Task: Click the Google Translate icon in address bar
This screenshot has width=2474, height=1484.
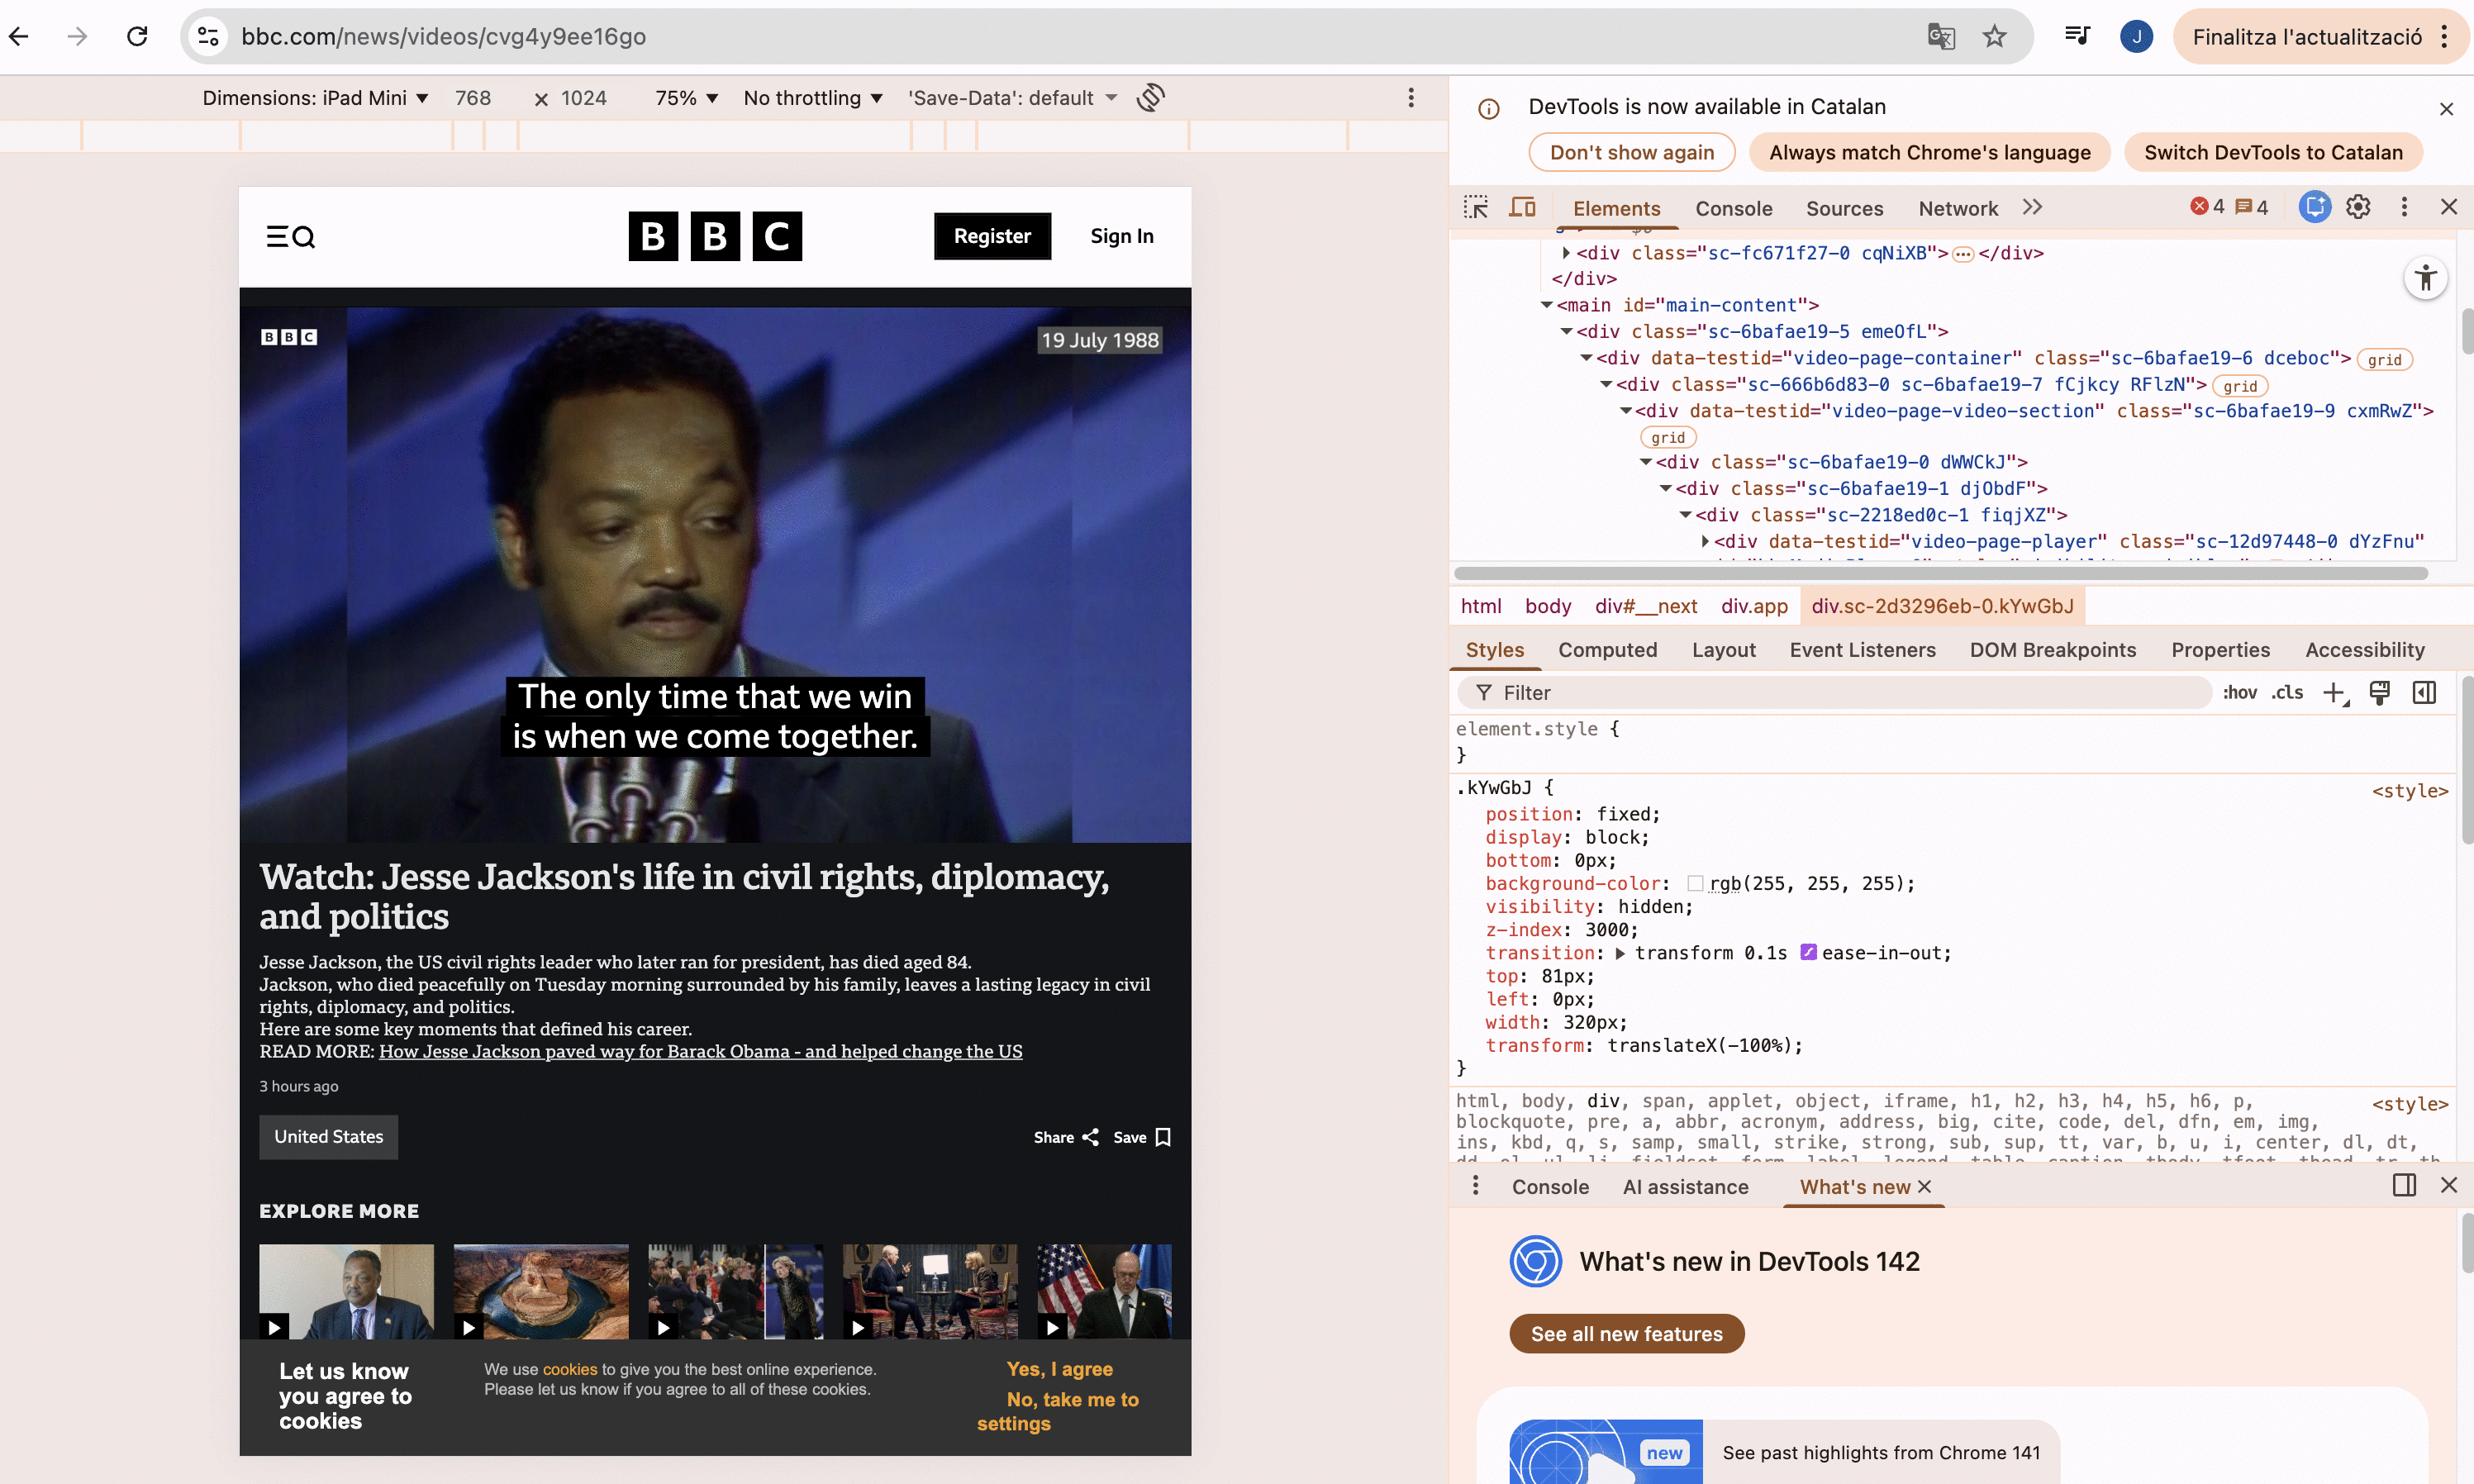Action: [1941, 37]
